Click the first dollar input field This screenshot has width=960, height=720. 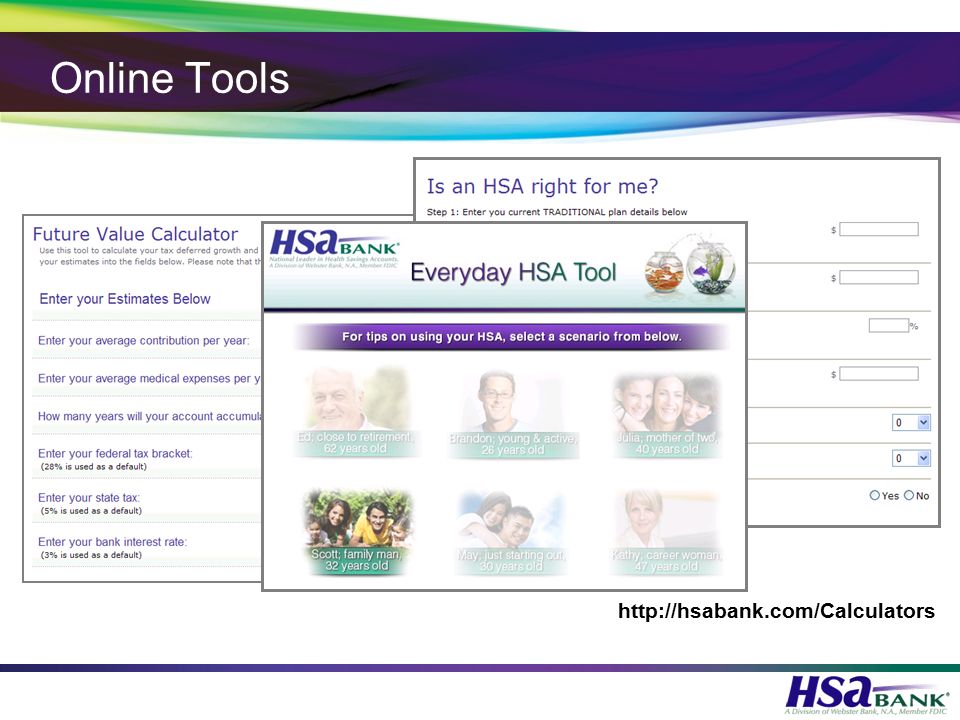click(879, 230)
